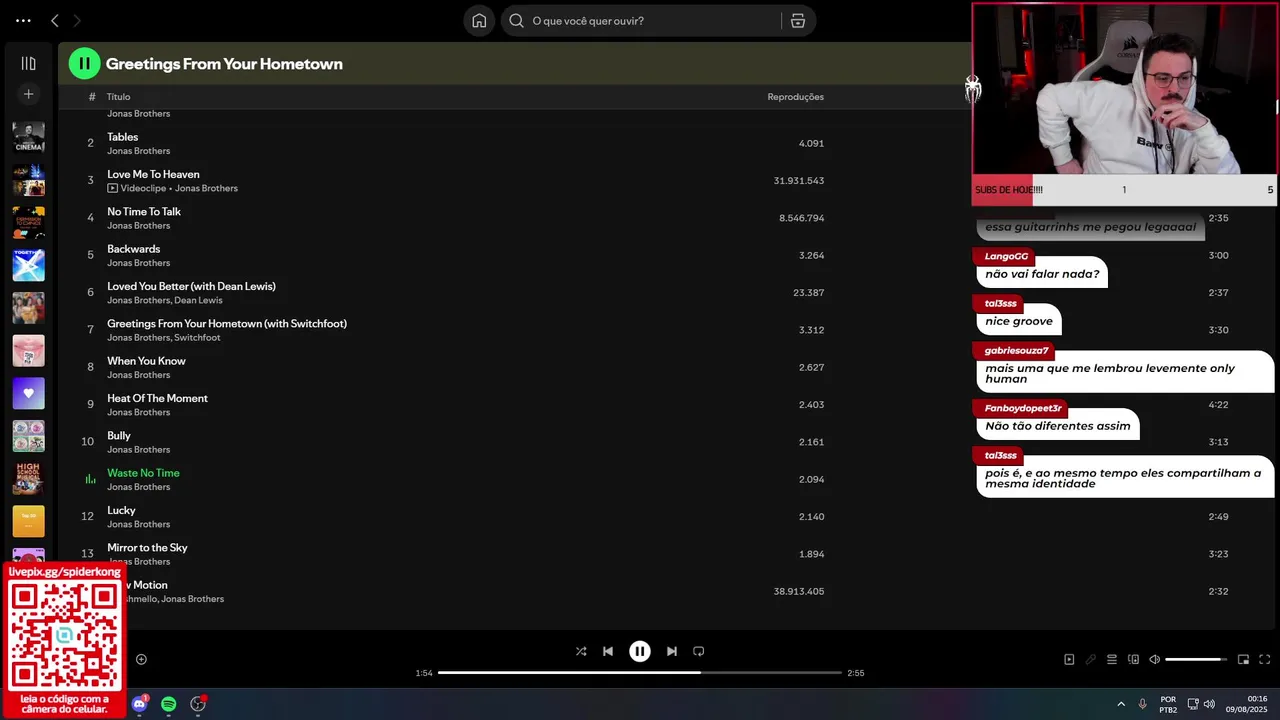The image size is (1280, 720).
Task: Open the Switchfoot artist link
Action: coord(197,338)
